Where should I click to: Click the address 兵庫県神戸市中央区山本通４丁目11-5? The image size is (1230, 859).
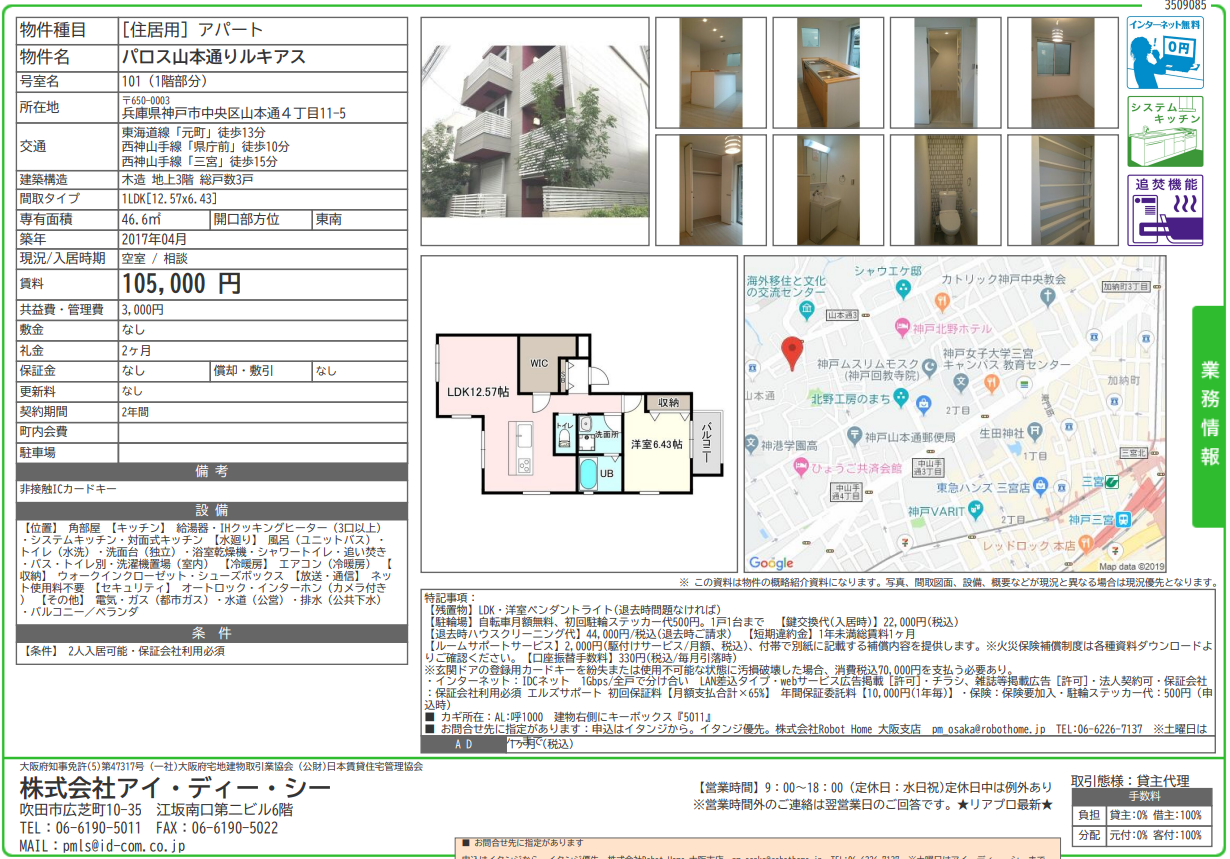(234, 113)
